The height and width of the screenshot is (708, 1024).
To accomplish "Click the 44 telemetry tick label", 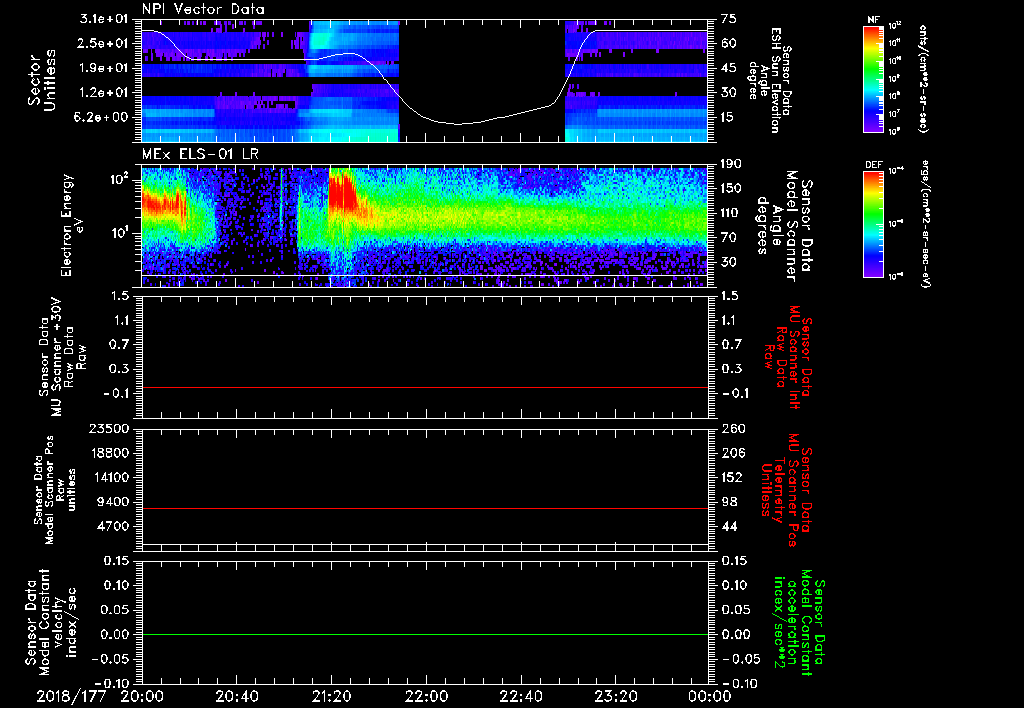I will tap(729, 526).
